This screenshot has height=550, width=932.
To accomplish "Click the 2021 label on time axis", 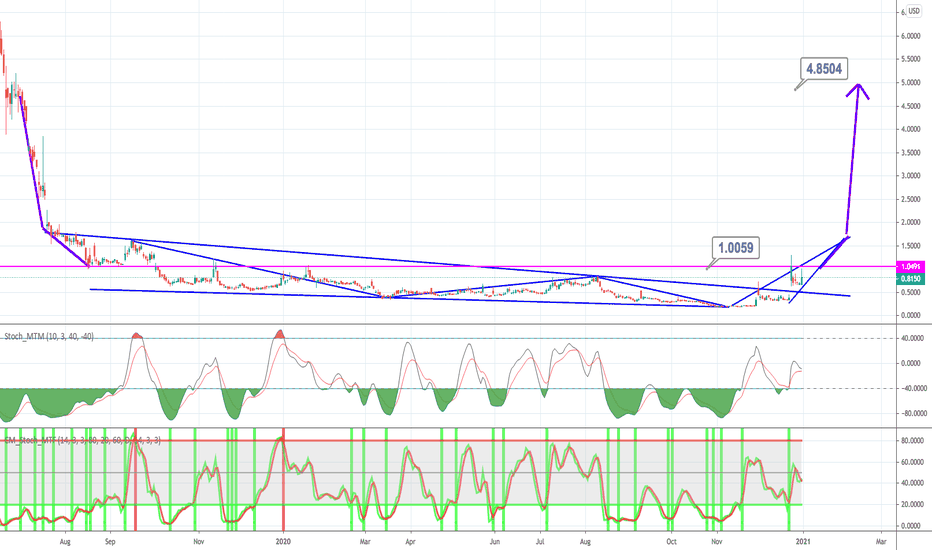I will [804, 542].
